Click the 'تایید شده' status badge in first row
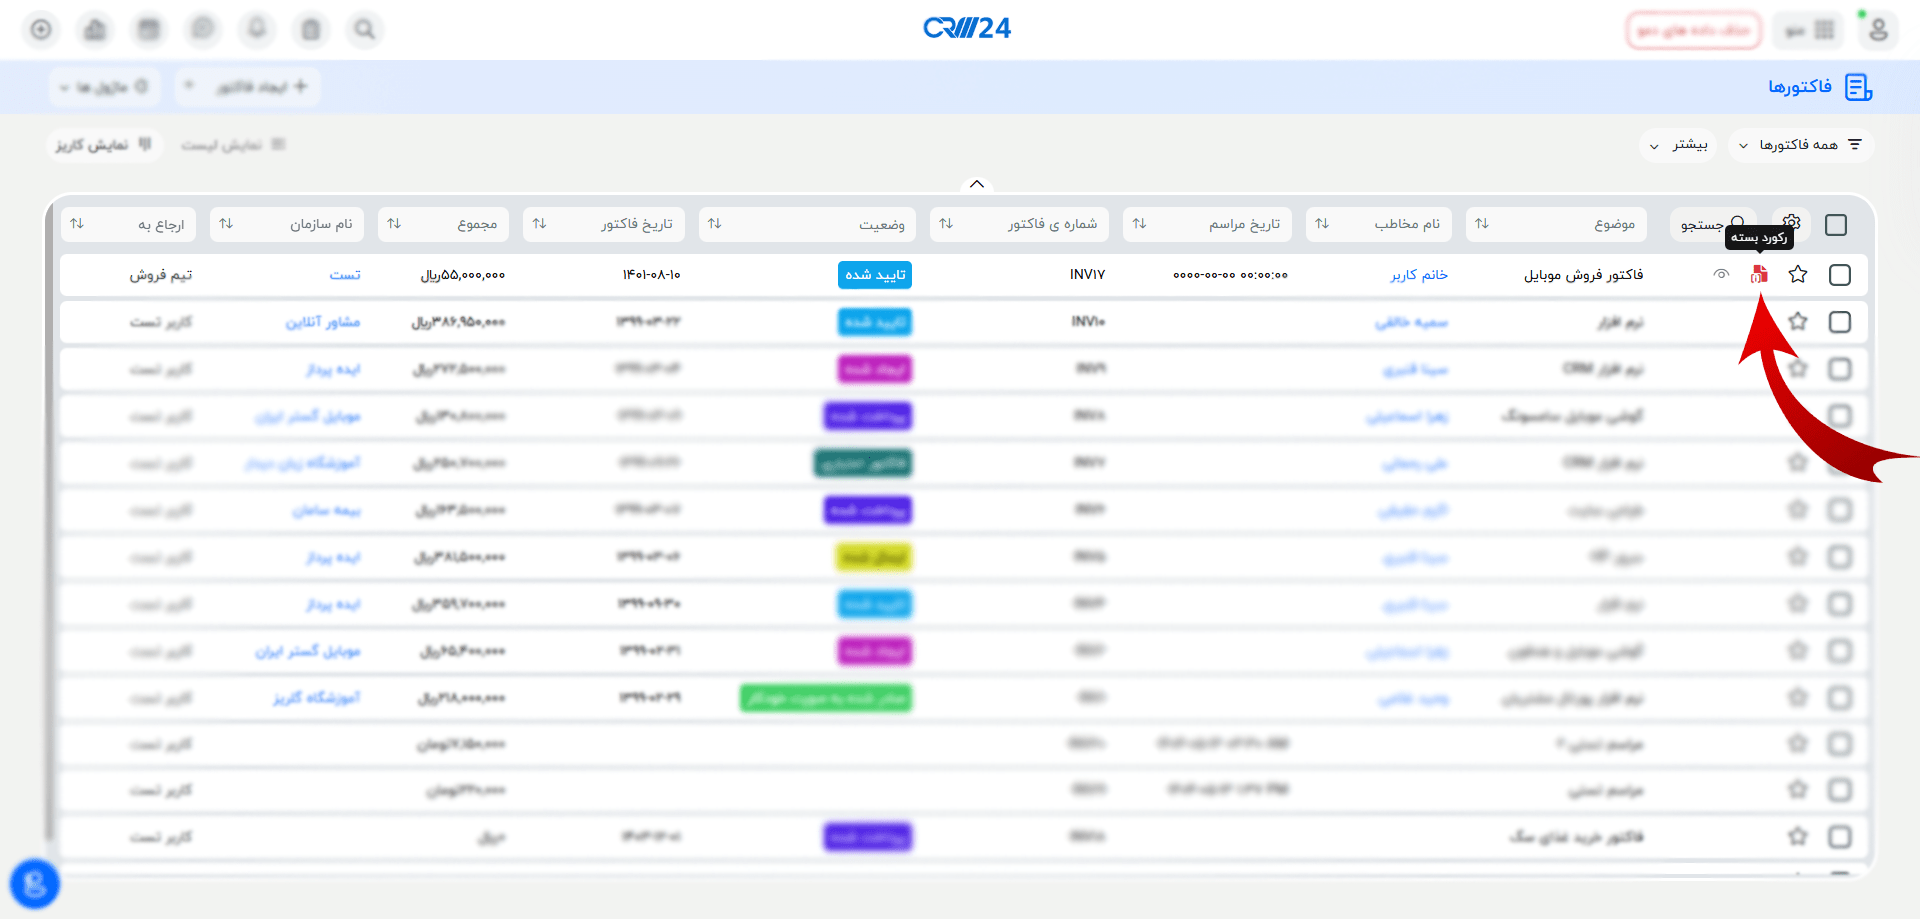The width and height of the screenshot is (1920, 919). pos(875,275)
